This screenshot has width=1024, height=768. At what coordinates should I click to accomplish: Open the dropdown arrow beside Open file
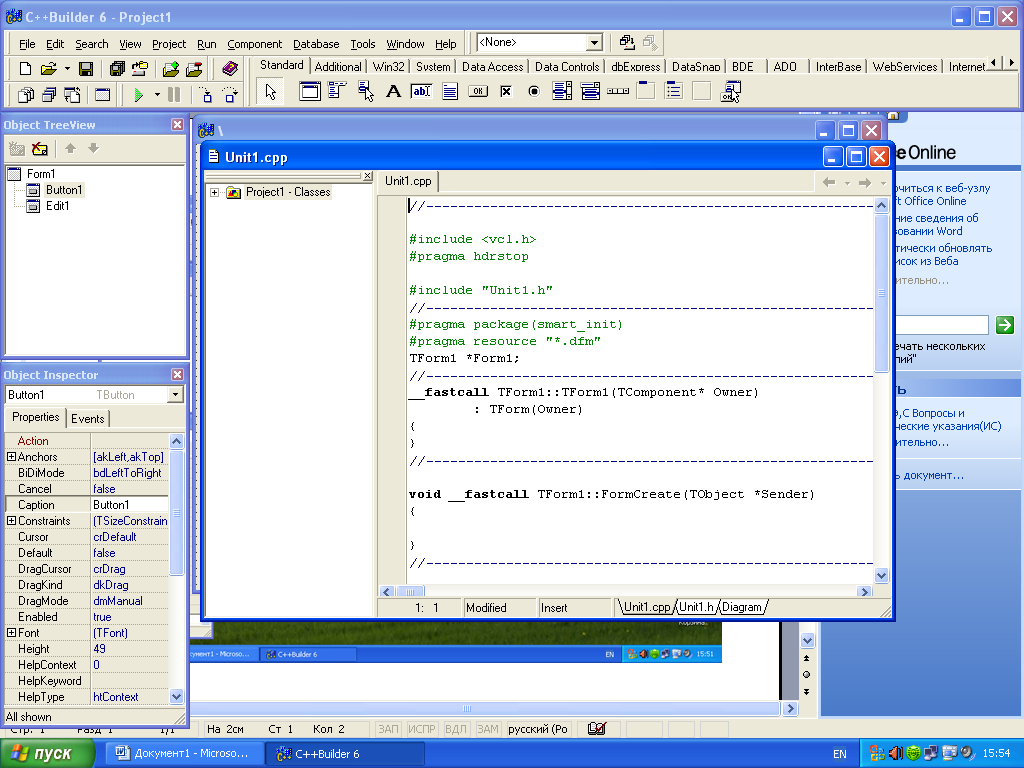(x=67, y=69)
